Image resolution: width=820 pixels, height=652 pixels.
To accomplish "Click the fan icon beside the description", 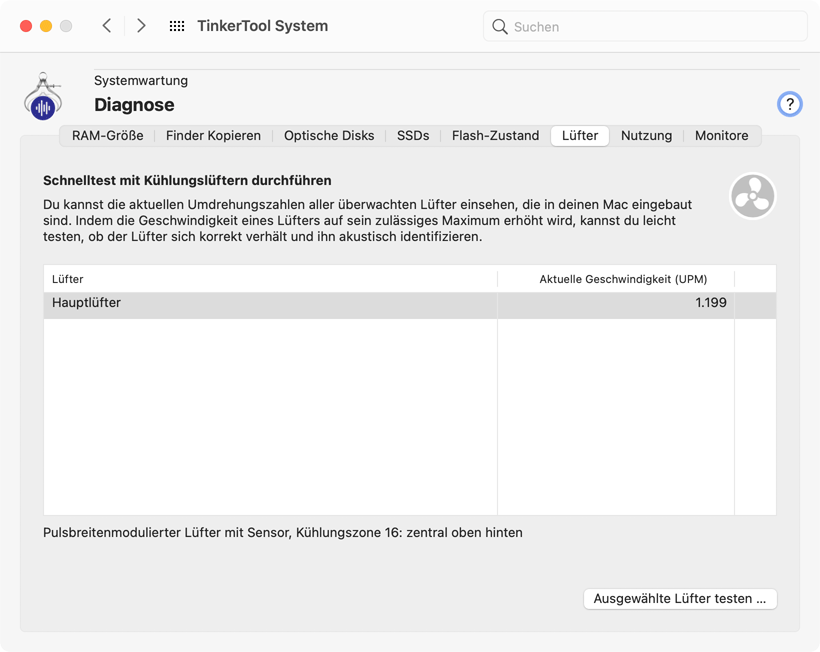I will [753, 196].
